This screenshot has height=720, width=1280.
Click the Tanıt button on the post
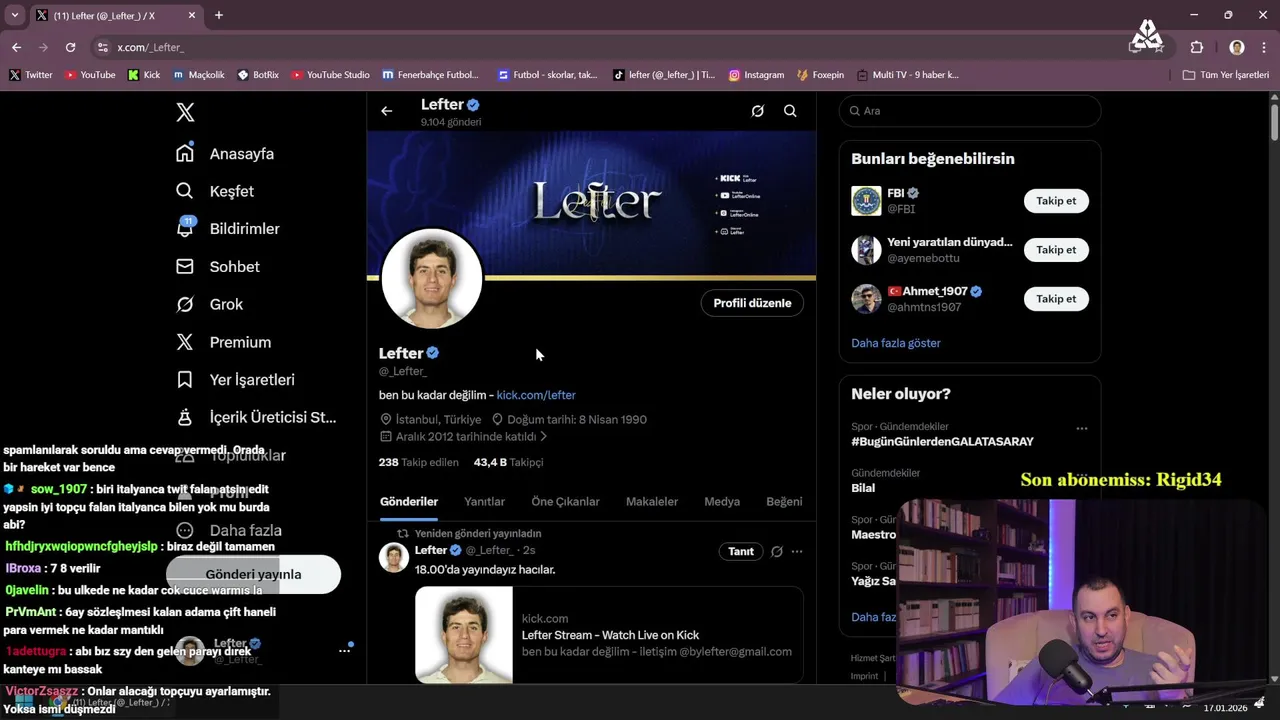[741, 551]
